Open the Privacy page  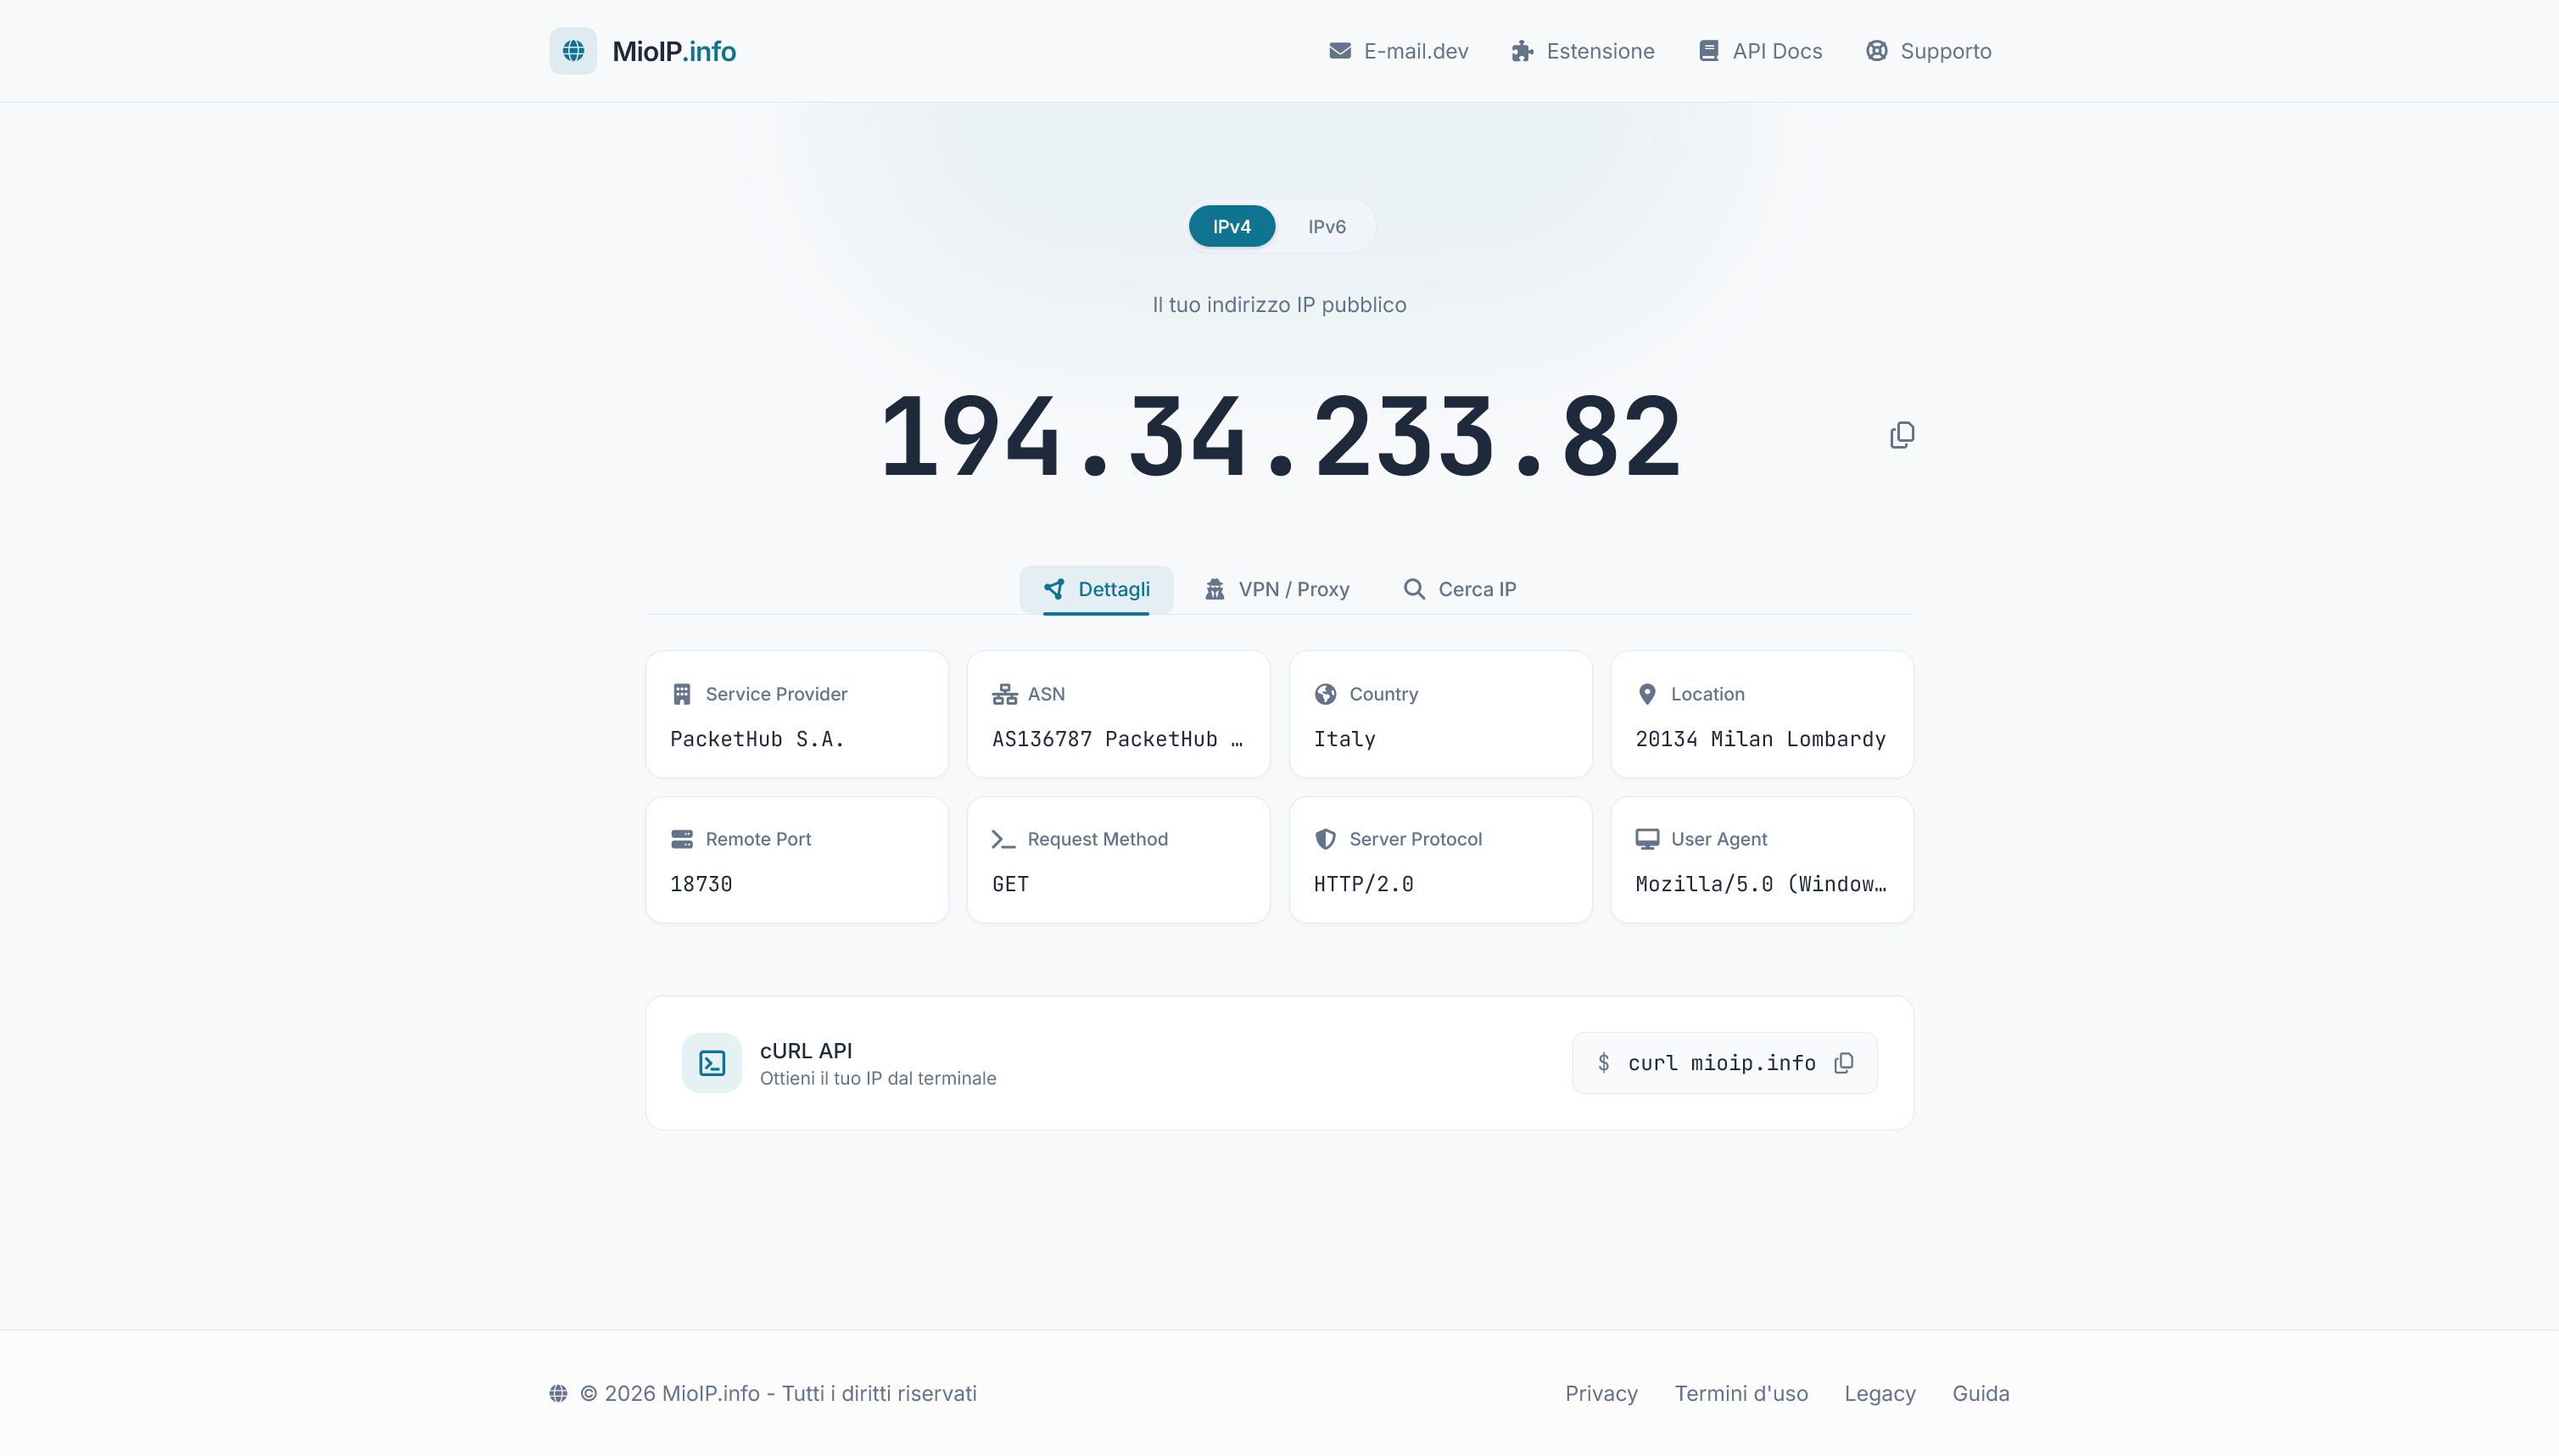(x=1600, y=1392)
